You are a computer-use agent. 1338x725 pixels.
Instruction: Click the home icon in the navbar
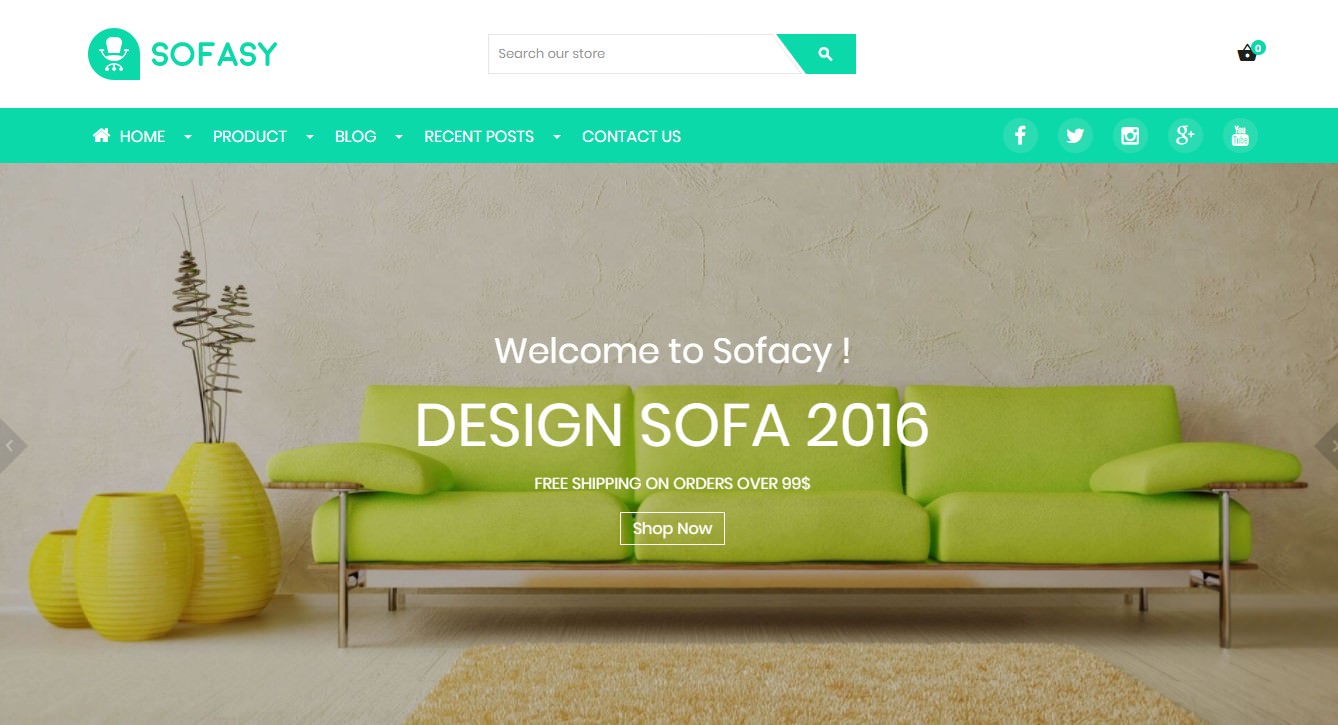pyautogui.click(x=101, y=135)
